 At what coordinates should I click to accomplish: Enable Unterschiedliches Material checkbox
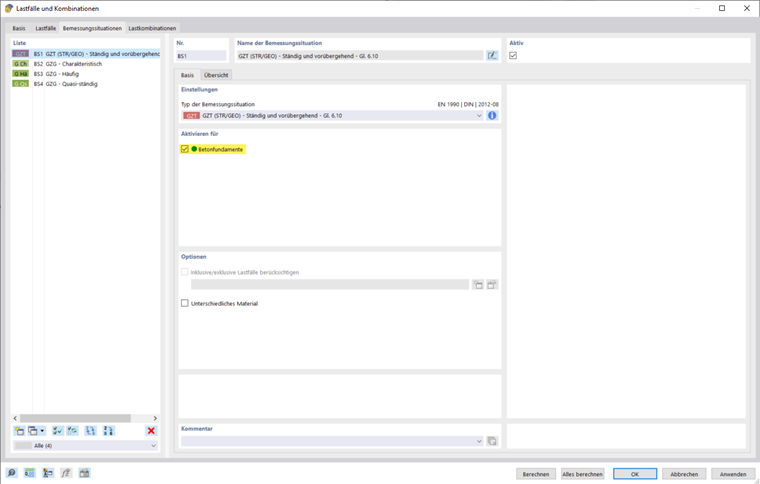click(185, 303)
